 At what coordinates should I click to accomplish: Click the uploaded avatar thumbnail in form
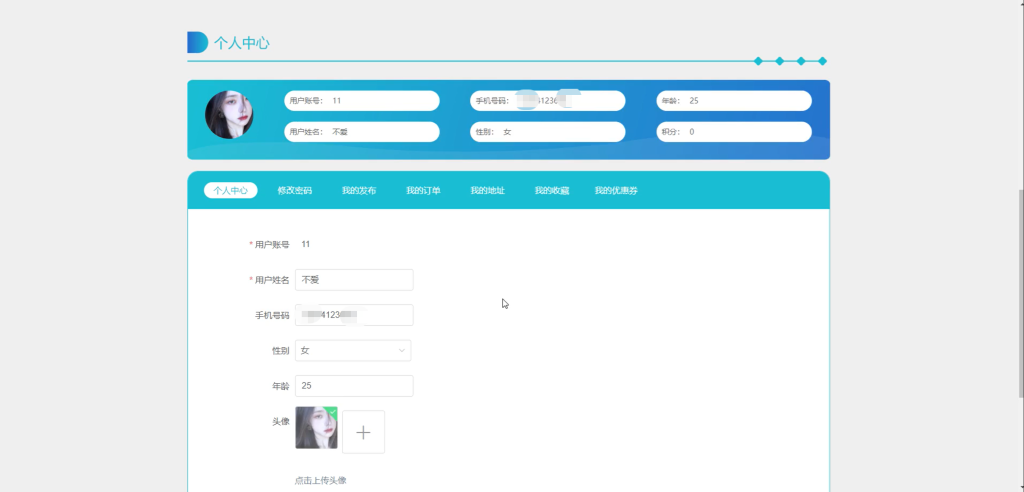point(316,427)
